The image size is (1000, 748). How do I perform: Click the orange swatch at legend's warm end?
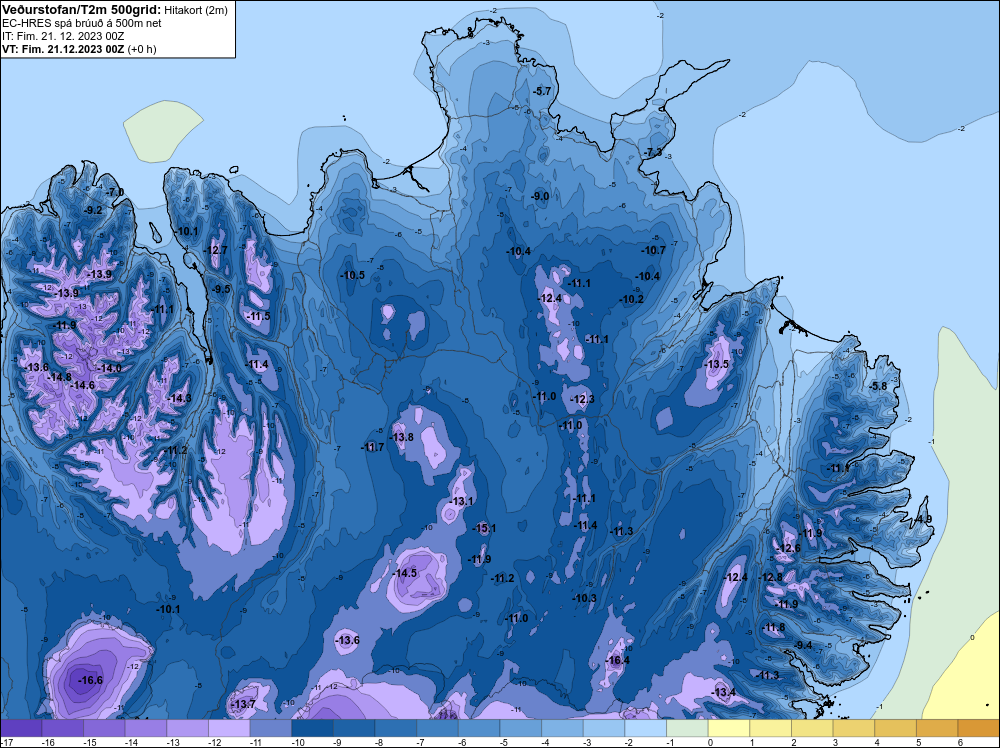pos(979,728)
